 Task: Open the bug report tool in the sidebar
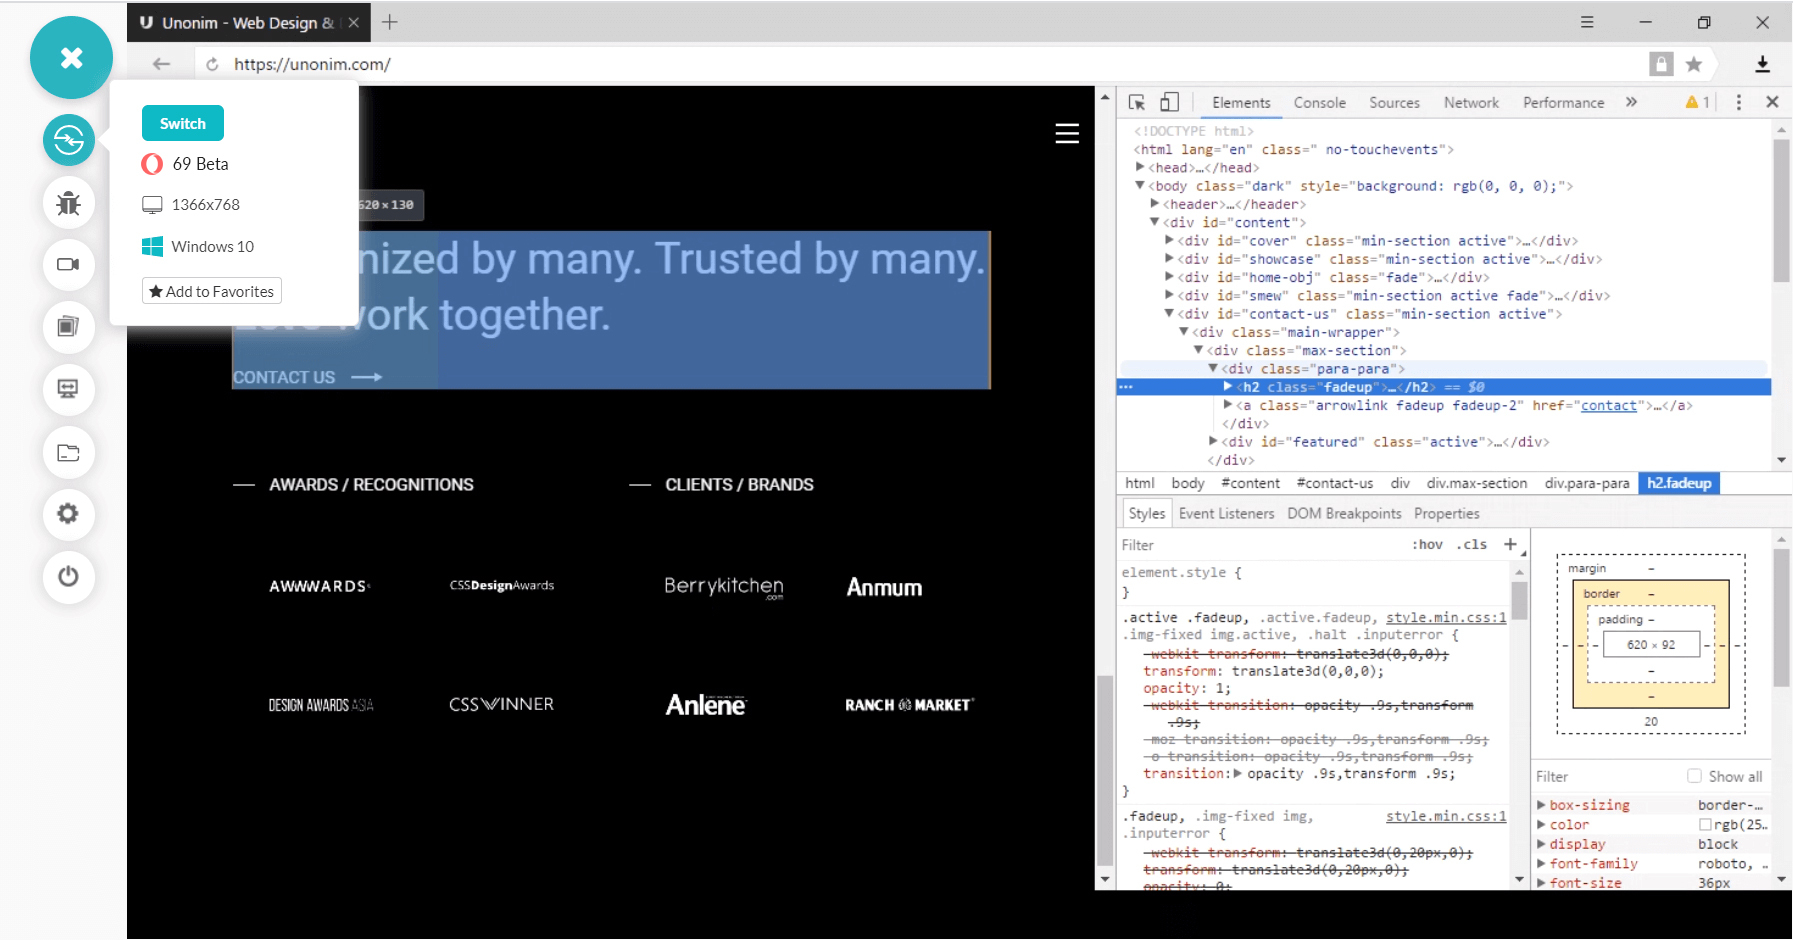(68, 203)
